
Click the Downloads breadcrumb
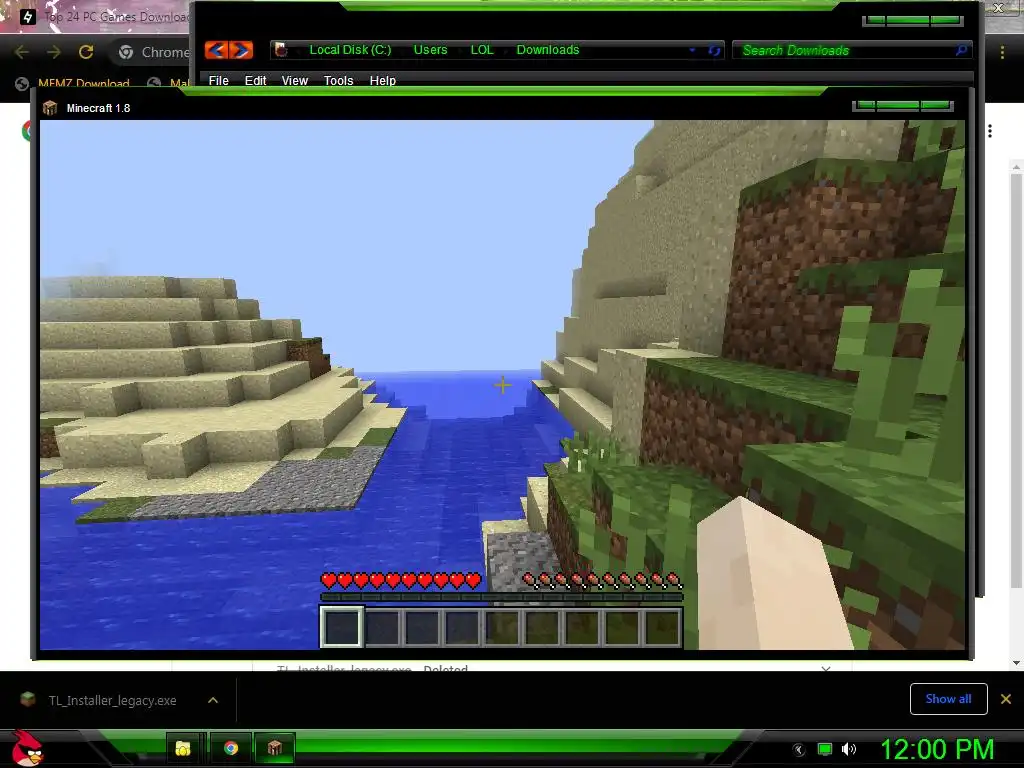tap(548, 50)
